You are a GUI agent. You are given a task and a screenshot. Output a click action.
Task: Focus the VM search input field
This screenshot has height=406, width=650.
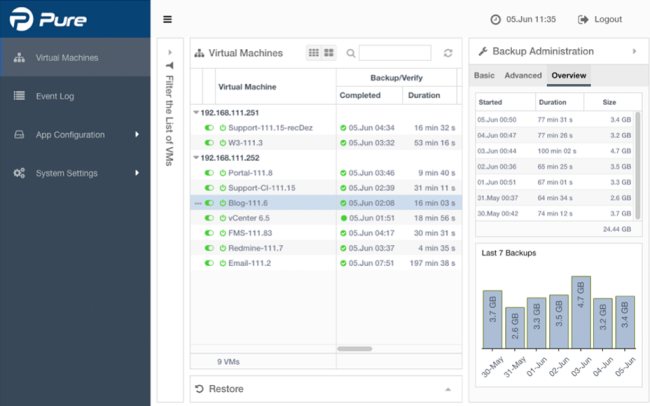pyautogui.click(x=395, y=53)
